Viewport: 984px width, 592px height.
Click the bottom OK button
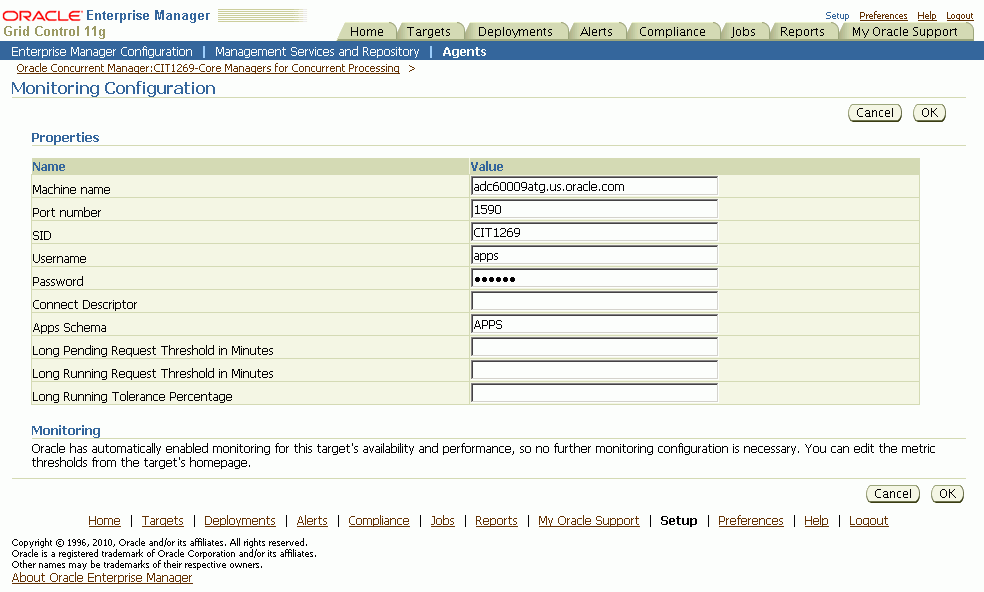point(948,494)
